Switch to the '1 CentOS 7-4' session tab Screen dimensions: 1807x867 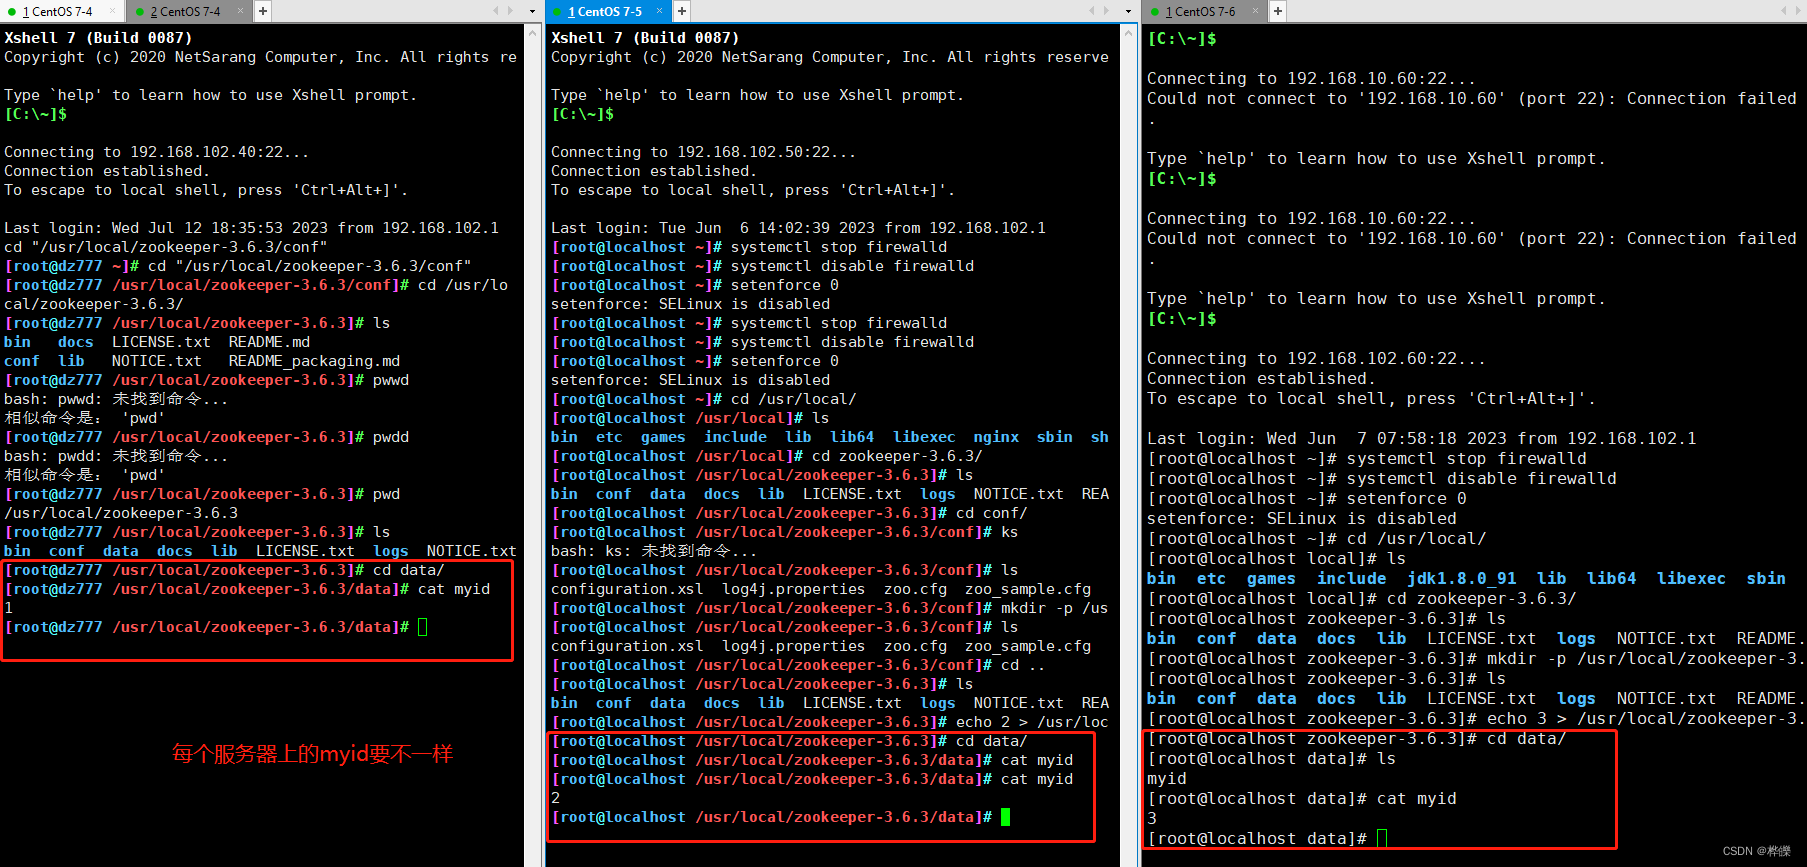point(62,11)
